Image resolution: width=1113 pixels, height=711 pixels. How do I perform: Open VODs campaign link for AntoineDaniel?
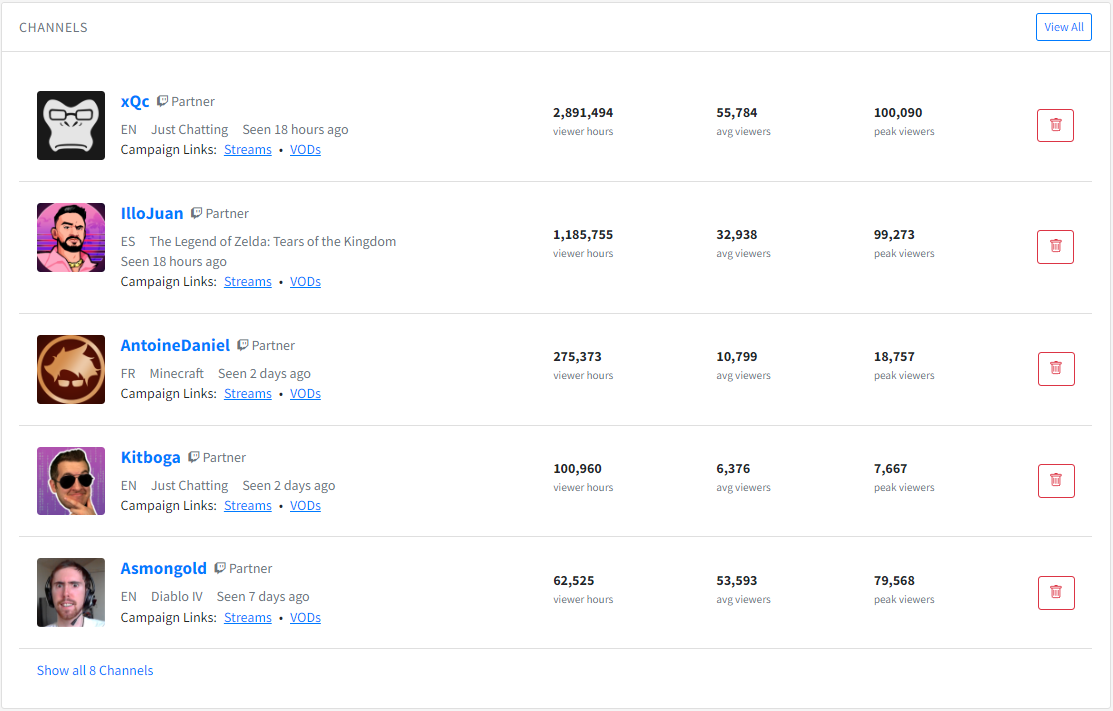(x=305, y=394)
